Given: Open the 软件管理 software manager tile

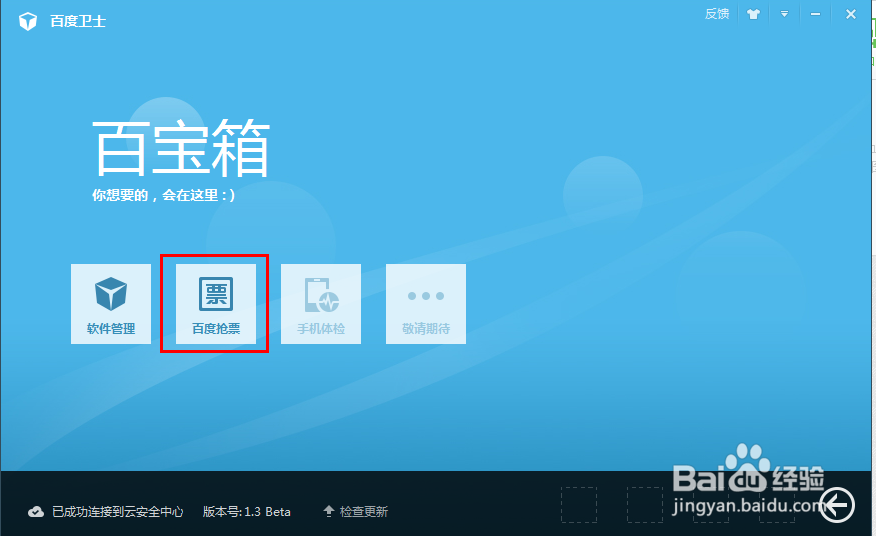Looking at the screenshot, I should 111,303.
